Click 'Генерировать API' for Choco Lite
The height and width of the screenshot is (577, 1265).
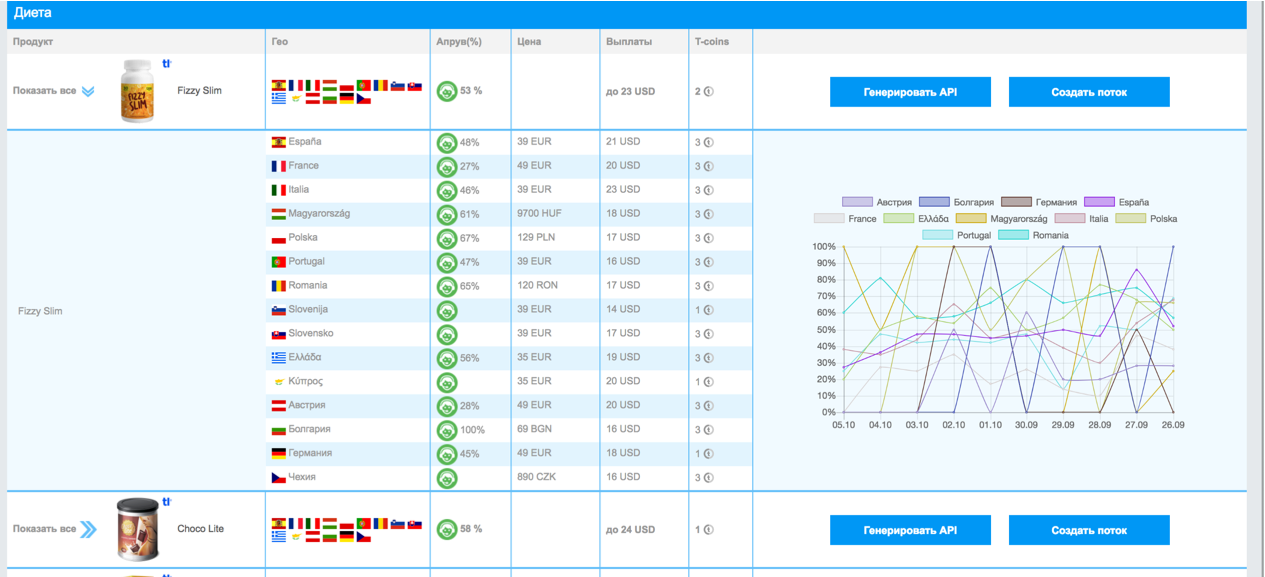[910, 530]
